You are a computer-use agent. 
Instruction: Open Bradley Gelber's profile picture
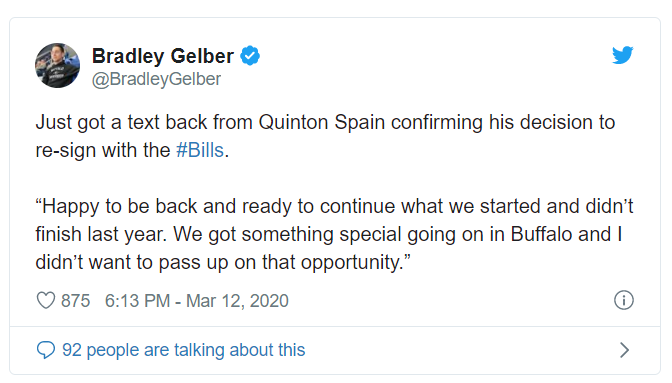57,65
